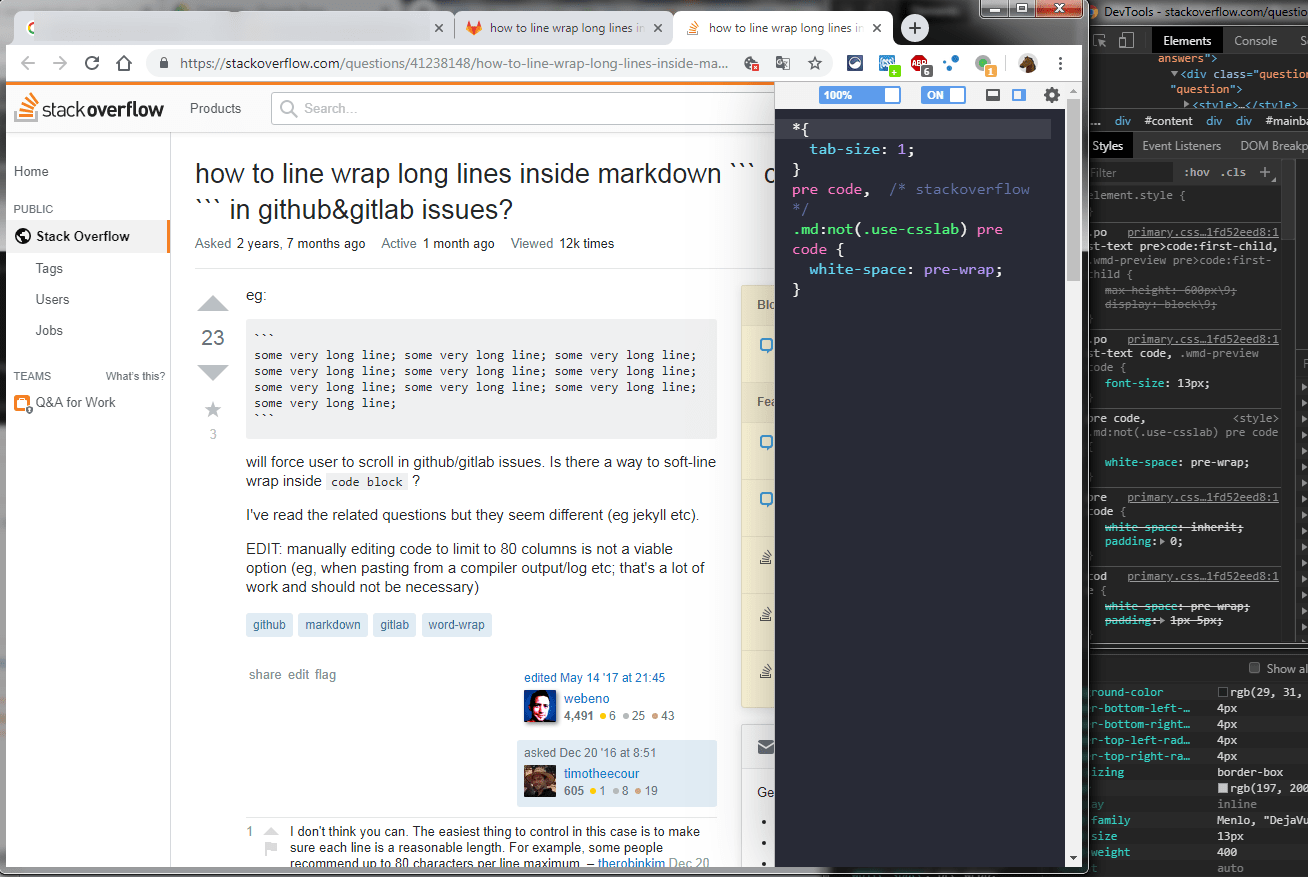1308x877 pixels.
Task: Click the Stack Overflow logo
Action: pos(89,108)
